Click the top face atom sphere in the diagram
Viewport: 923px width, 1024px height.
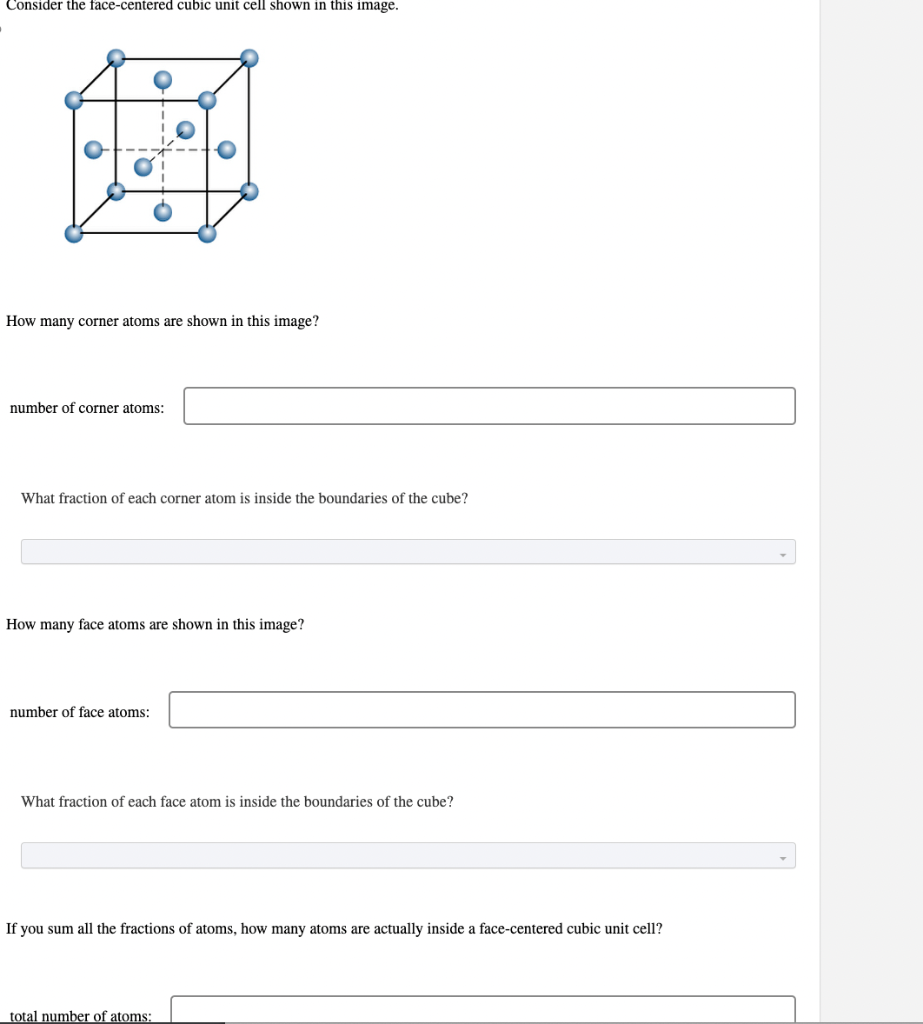pos(162,79)
